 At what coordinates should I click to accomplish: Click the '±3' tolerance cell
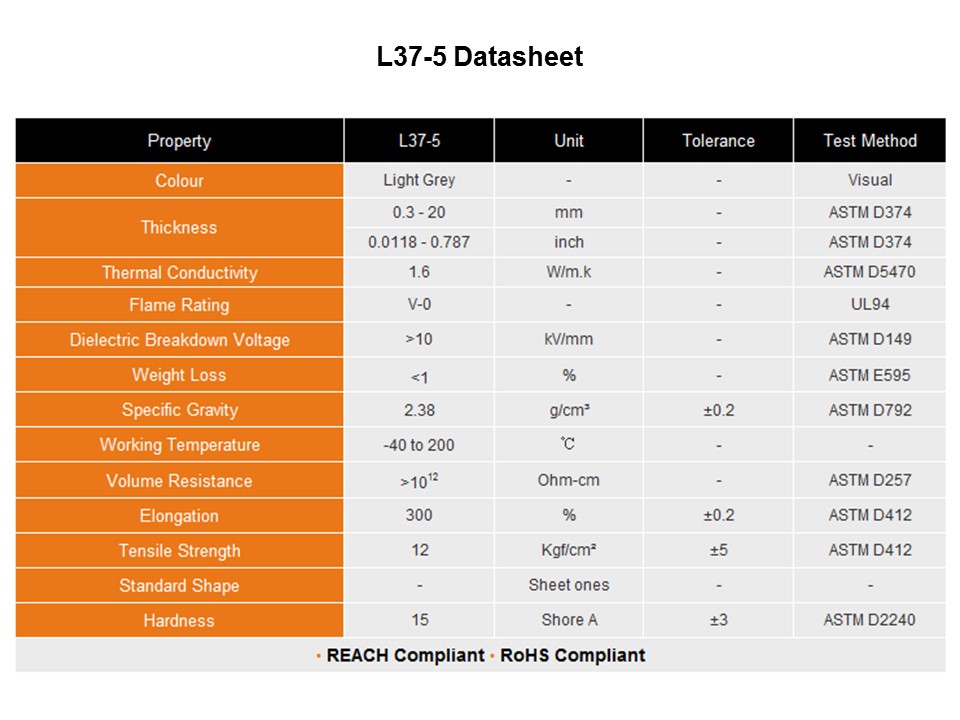point(718,620)
